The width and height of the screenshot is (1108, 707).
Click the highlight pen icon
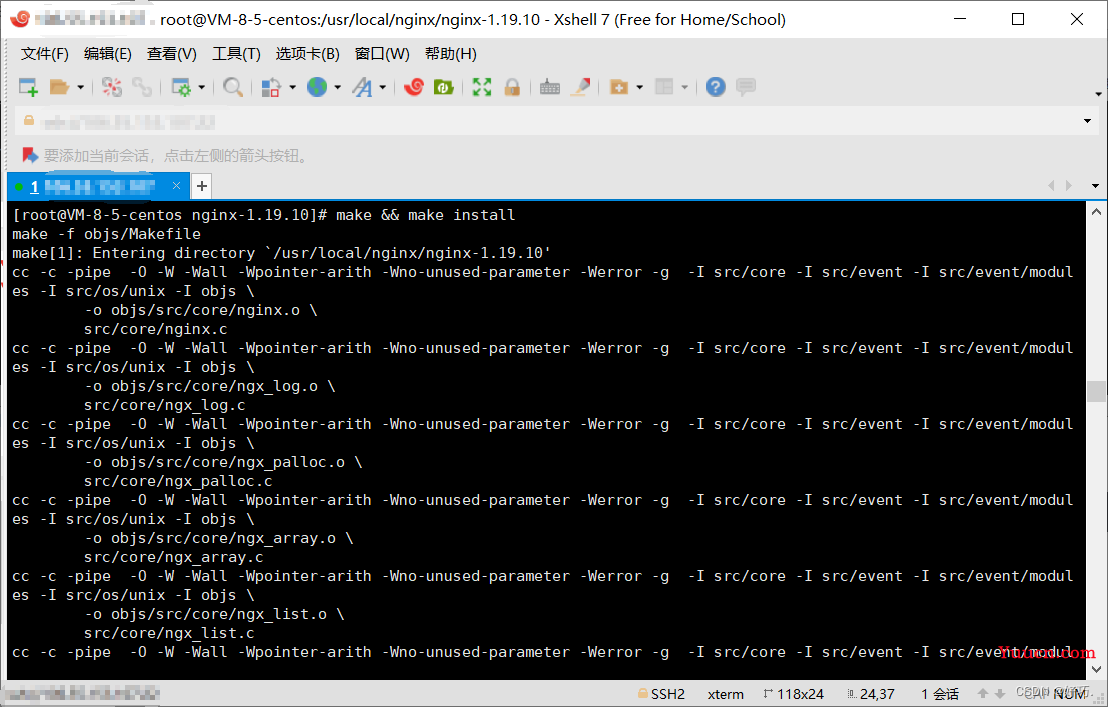pyautogui.click(x=580, y=88)
